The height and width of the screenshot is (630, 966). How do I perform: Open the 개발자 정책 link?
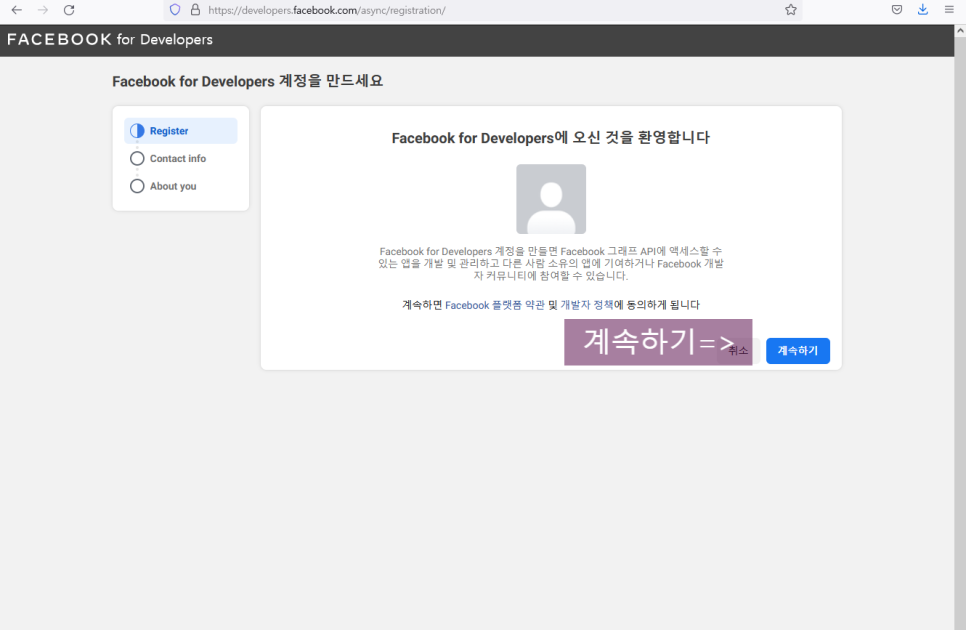pos(586,305)
